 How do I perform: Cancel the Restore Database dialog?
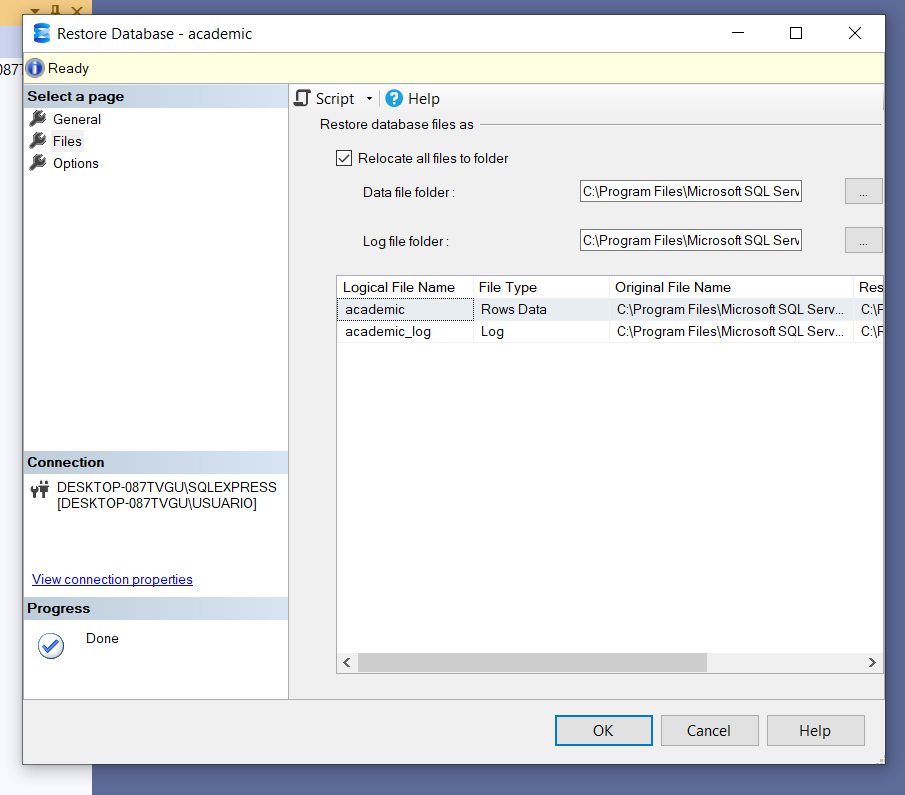click(x=709, y=730)
